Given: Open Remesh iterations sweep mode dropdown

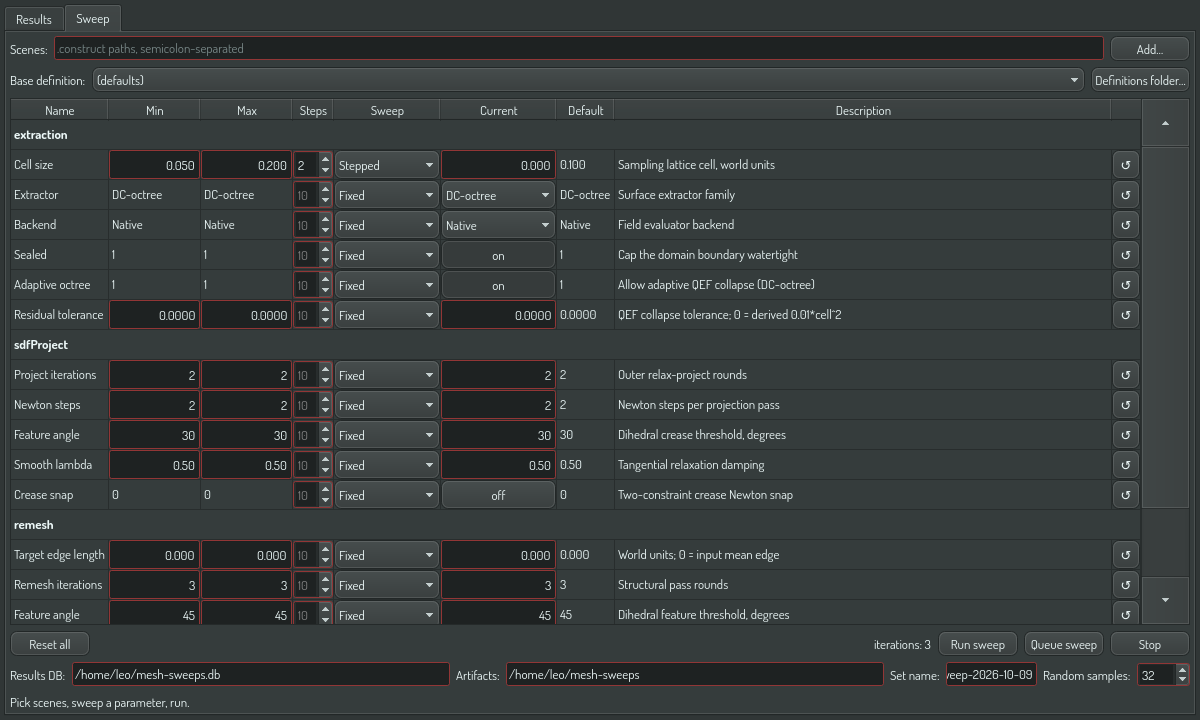Looking at the screenshot, I should 387,585.
